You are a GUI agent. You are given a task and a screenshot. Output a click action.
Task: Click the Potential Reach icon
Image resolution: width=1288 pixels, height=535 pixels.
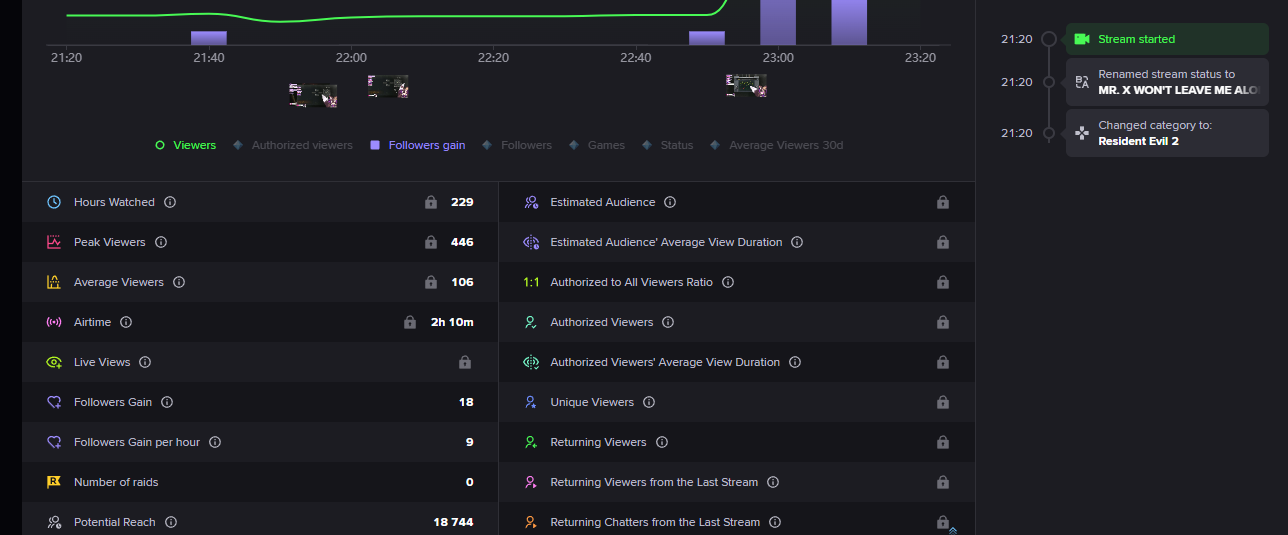click(54, 522)
